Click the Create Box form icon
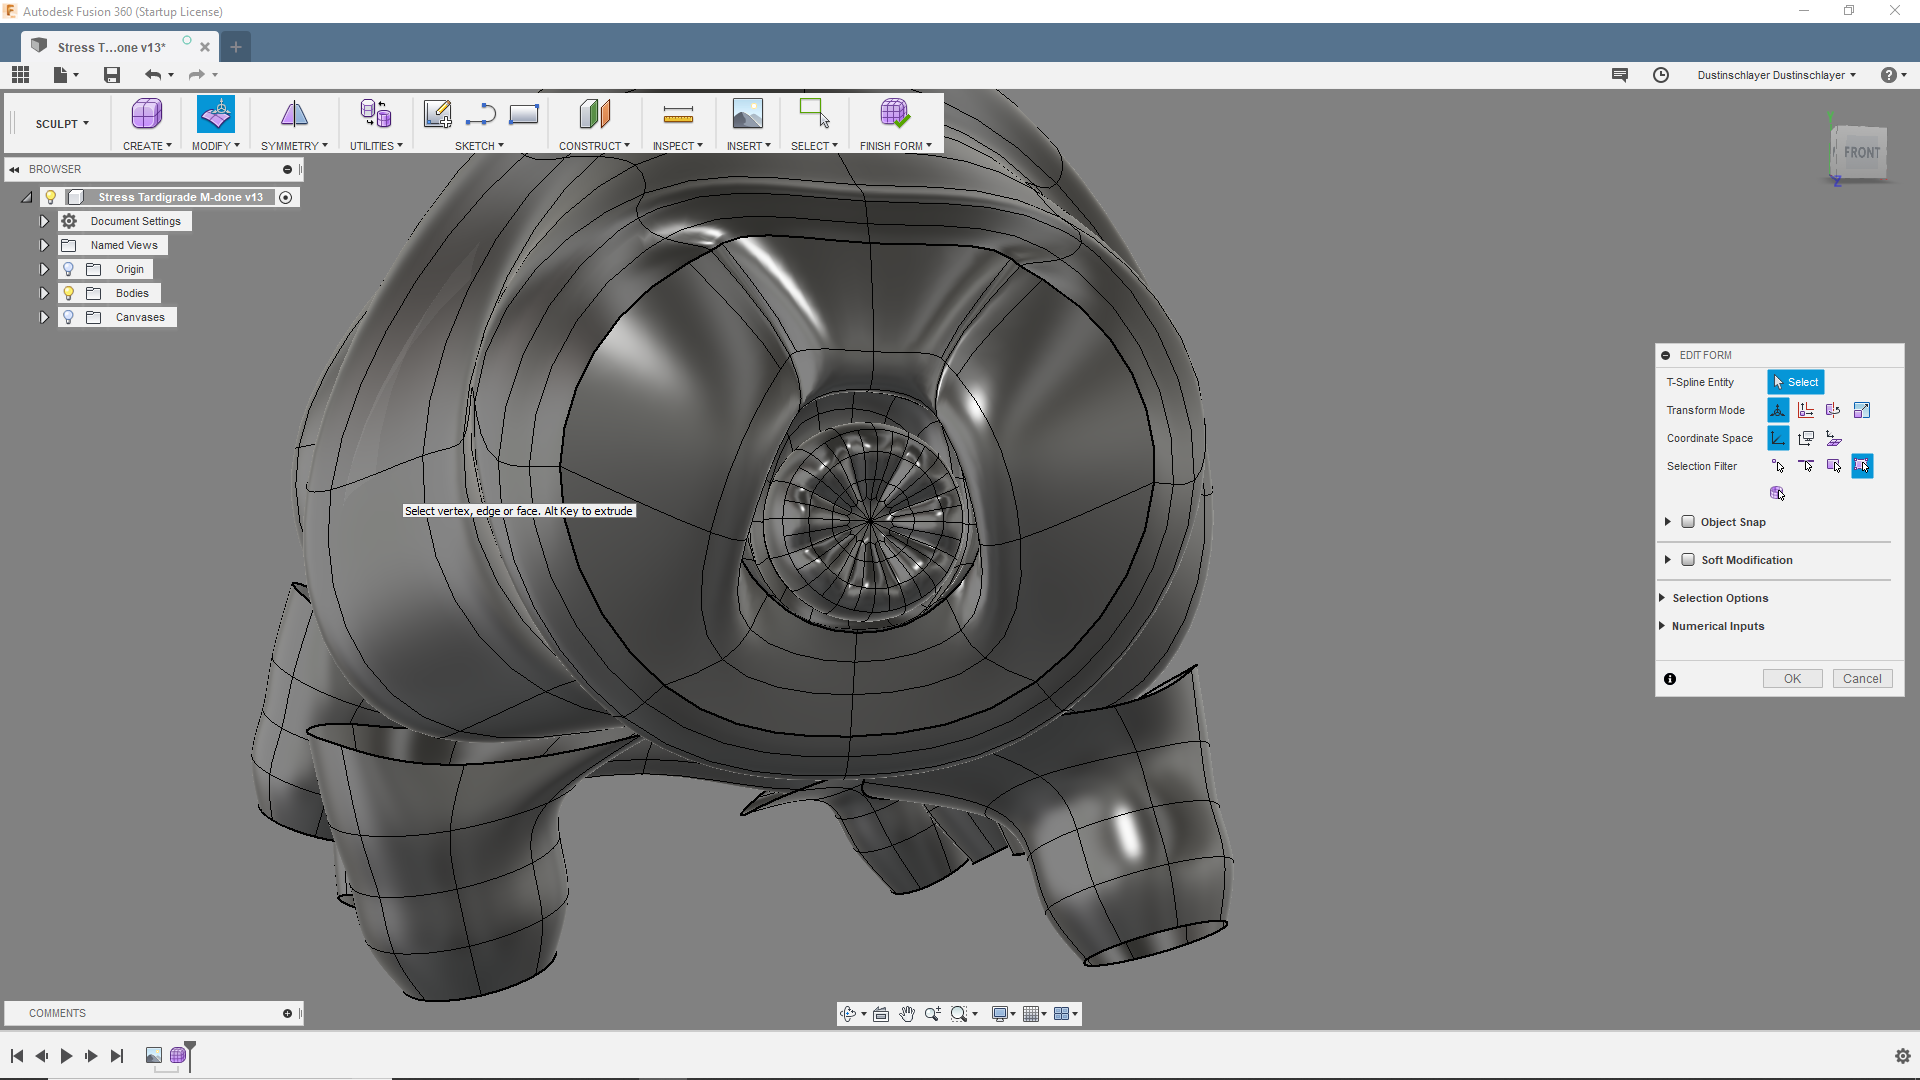Image resolution: width=1920 pixels, height=1080 pixels. (147, 114)
